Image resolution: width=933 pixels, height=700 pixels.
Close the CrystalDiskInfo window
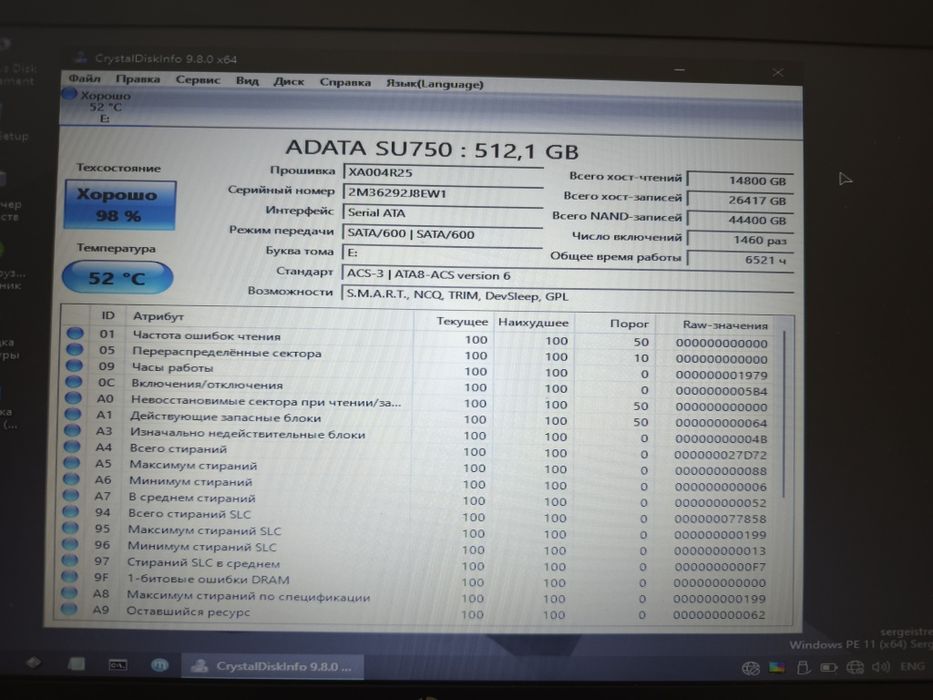tap(777, 72)
